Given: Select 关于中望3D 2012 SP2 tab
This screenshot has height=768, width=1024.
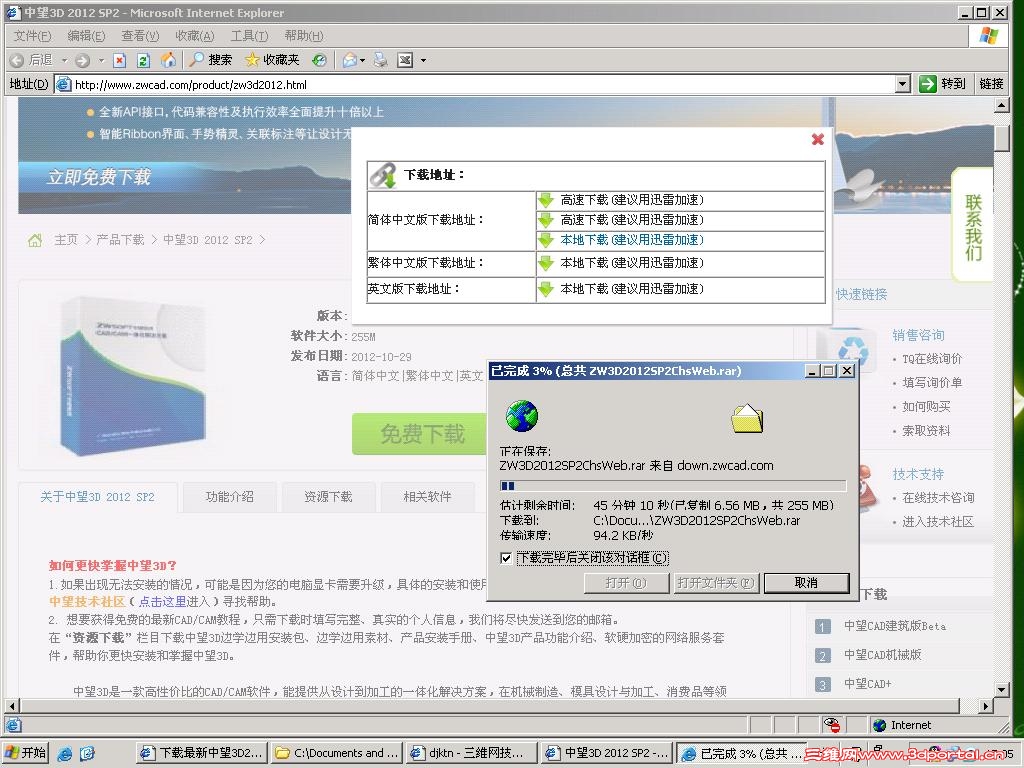Looking at the screenshot, I should [x=97, y=497].
